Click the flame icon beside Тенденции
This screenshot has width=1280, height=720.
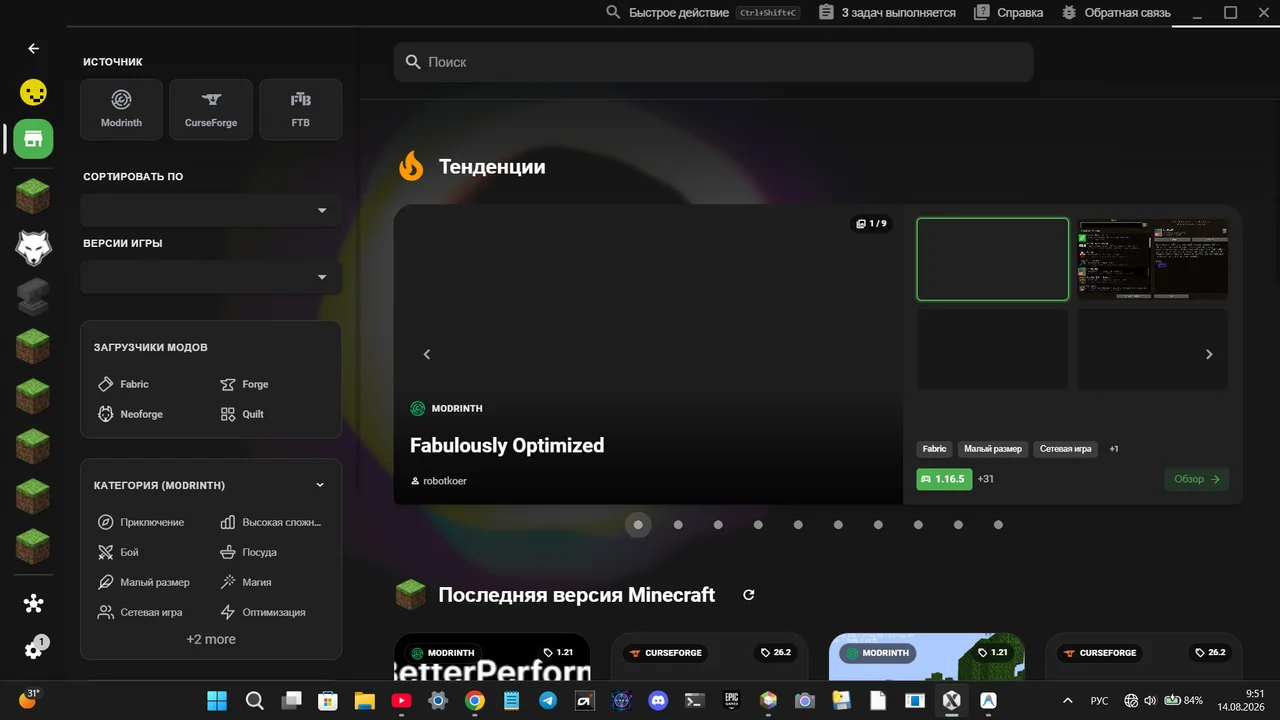point(411,166)
